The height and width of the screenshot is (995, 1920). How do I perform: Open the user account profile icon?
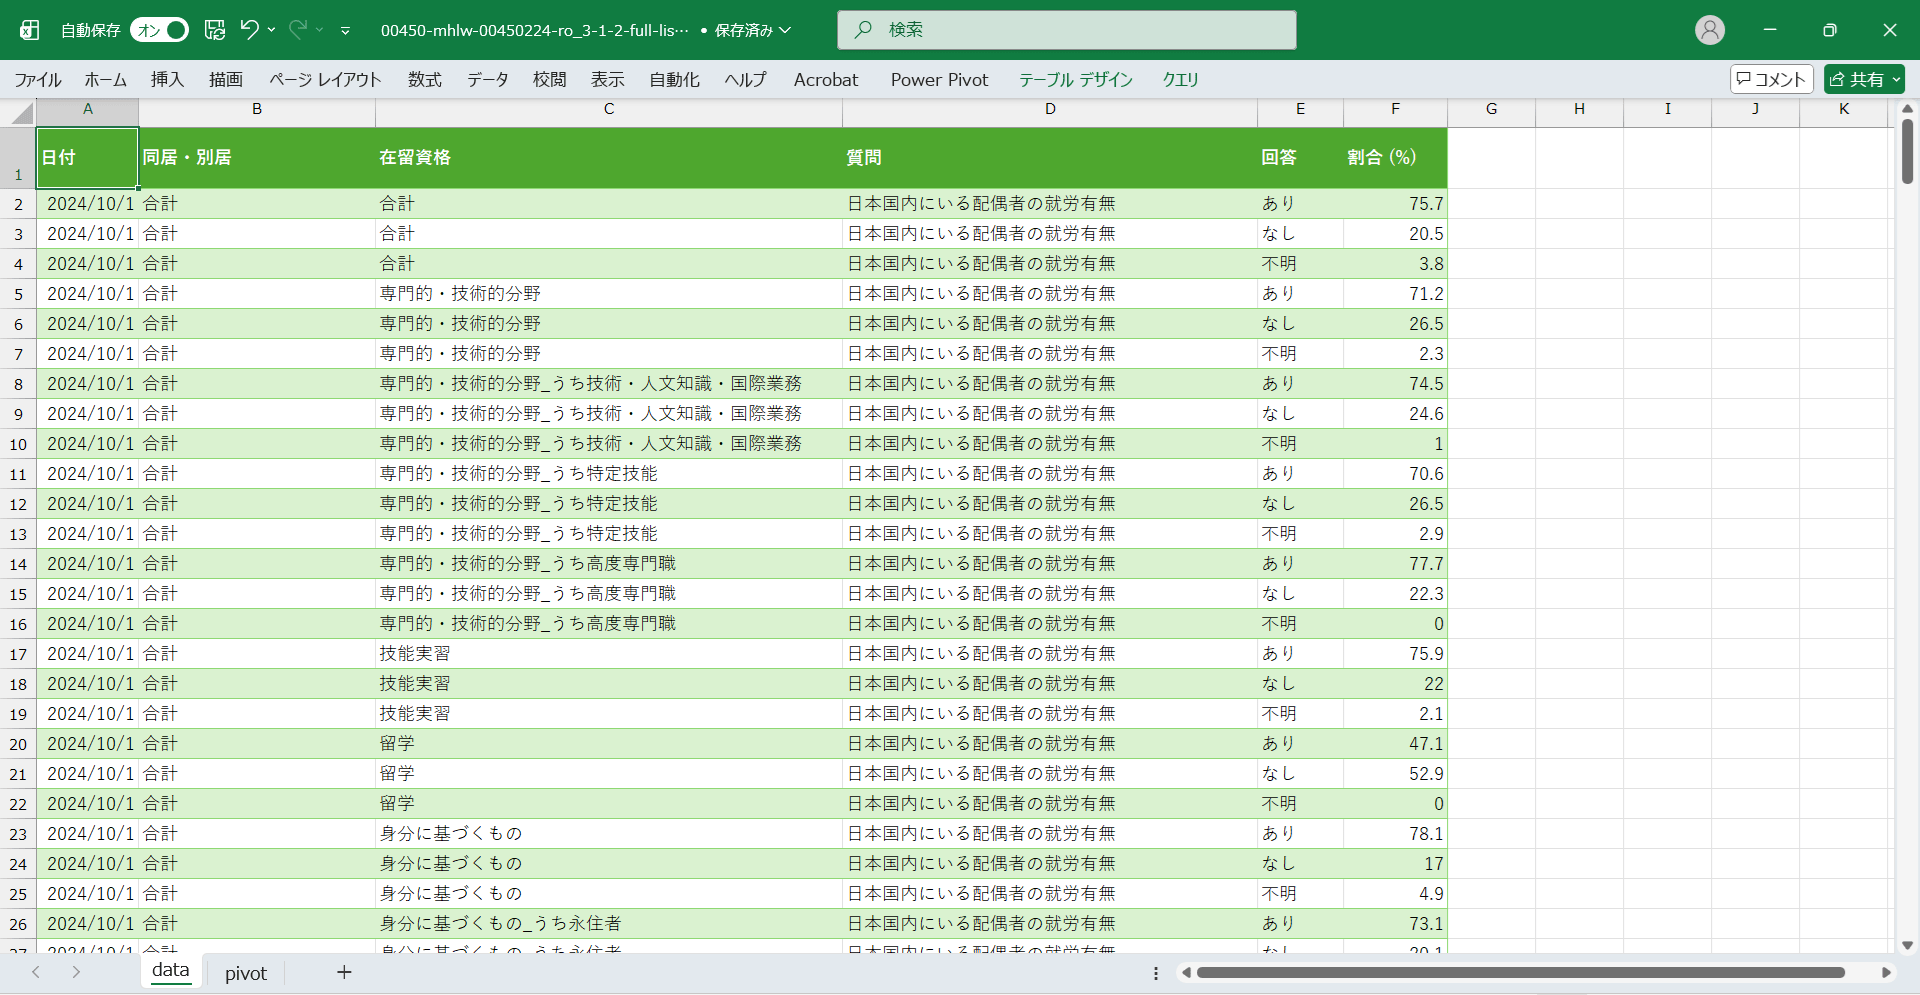pos(1709,30)
